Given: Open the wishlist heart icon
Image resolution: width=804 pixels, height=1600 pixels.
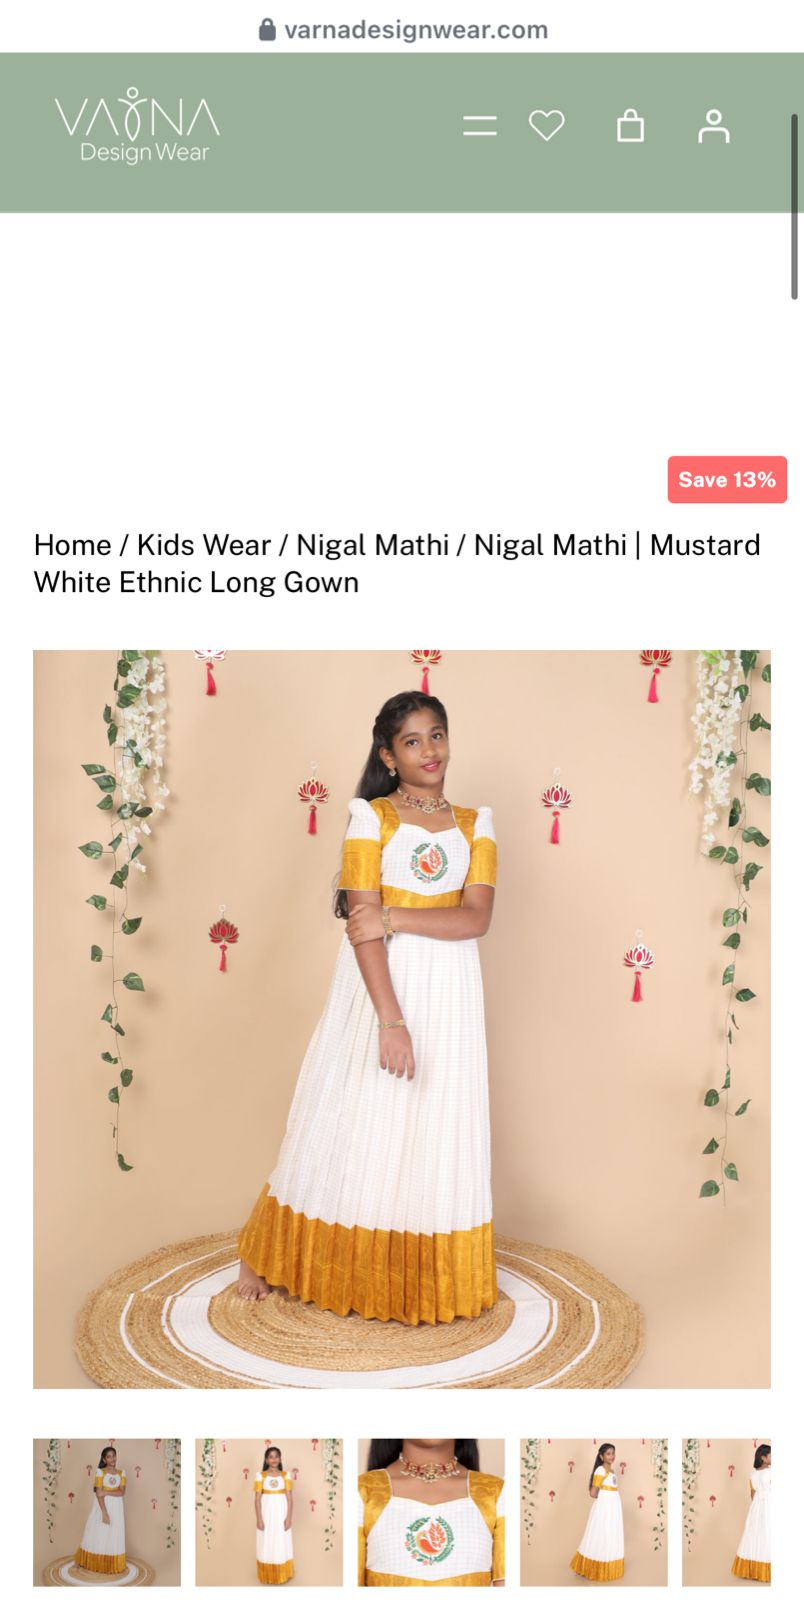Looking at the screenshot, I should point(547,126).
